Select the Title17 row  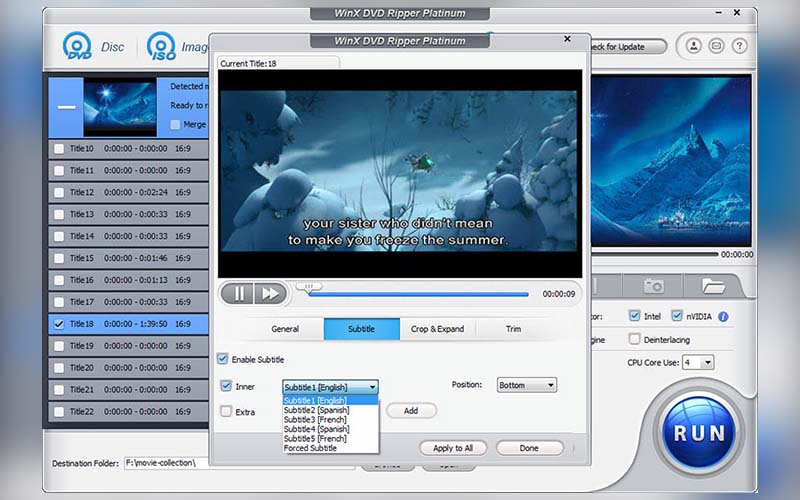click(129, 302)
